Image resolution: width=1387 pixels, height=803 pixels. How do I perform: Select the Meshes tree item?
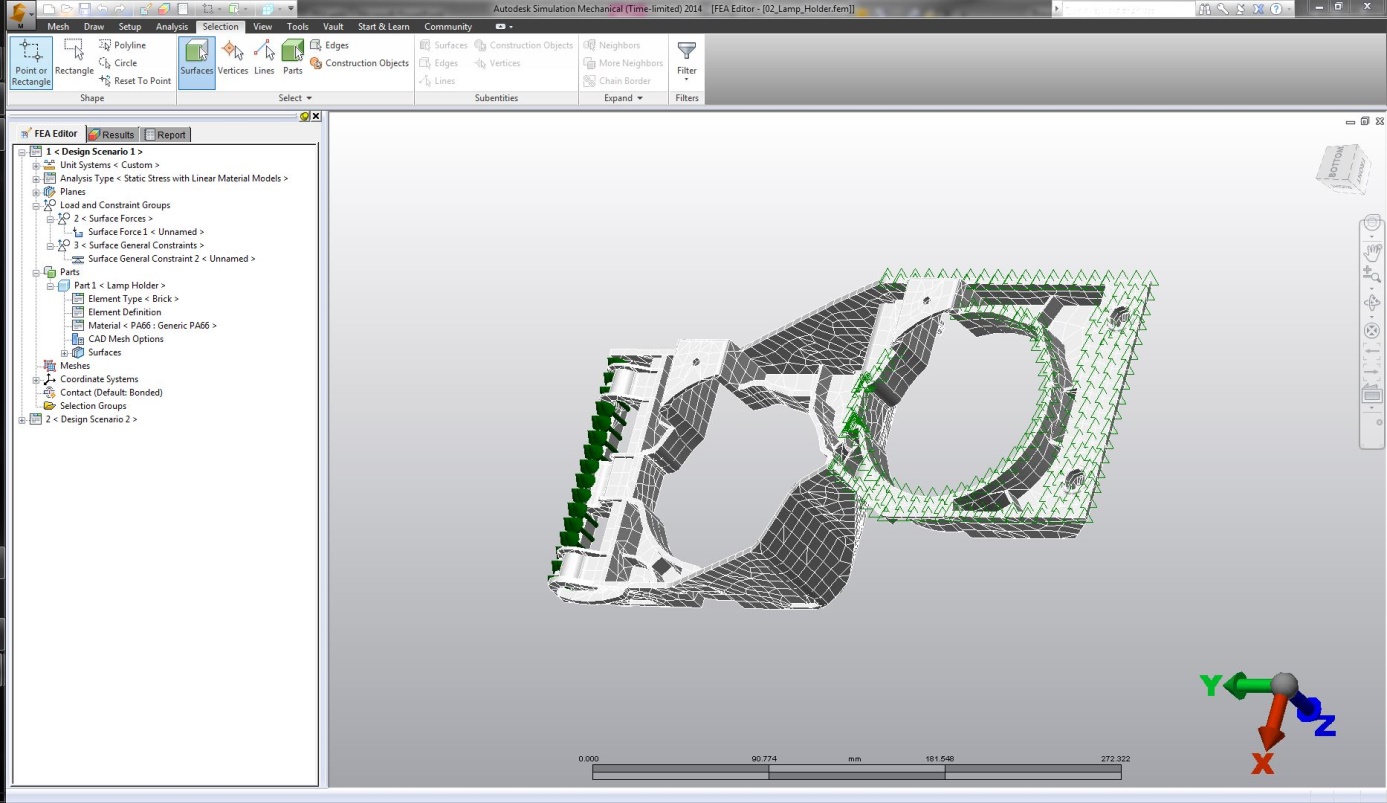tap(75, 366)
